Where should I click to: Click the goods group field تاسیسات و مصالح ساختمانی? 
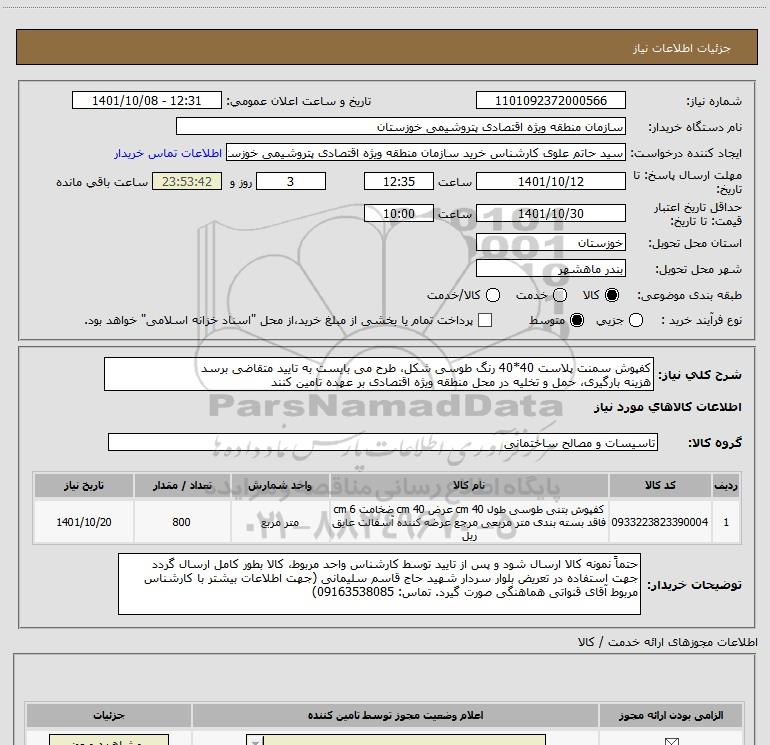coord(383,442)
